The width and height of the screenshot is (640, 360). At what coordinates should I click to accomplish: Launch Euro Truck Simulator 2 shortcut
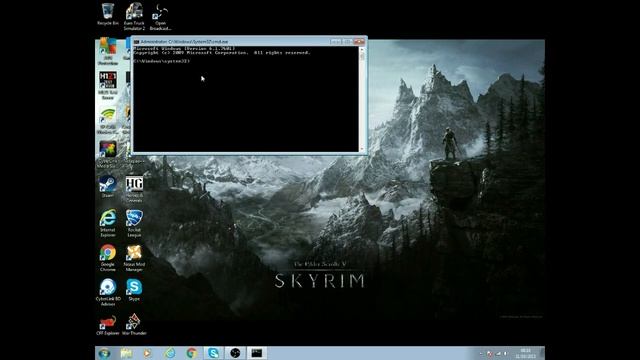[x=134, y=16]
